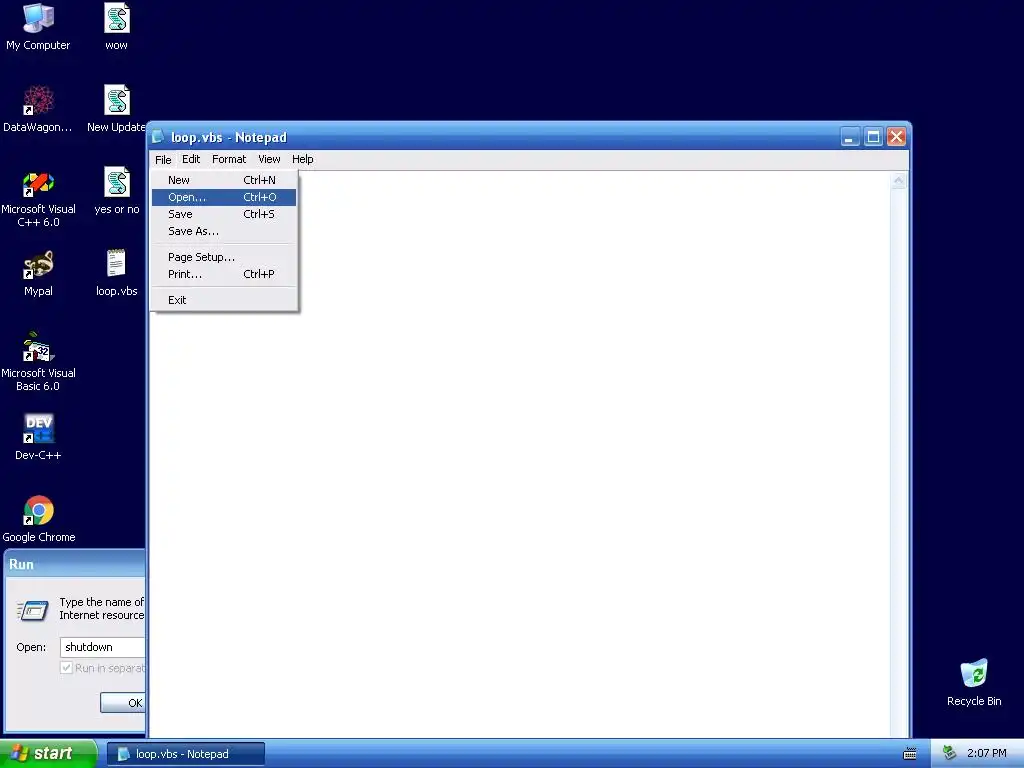Choose Save As... menu entry
The image size is (1024, 768).
pos(224,231)
